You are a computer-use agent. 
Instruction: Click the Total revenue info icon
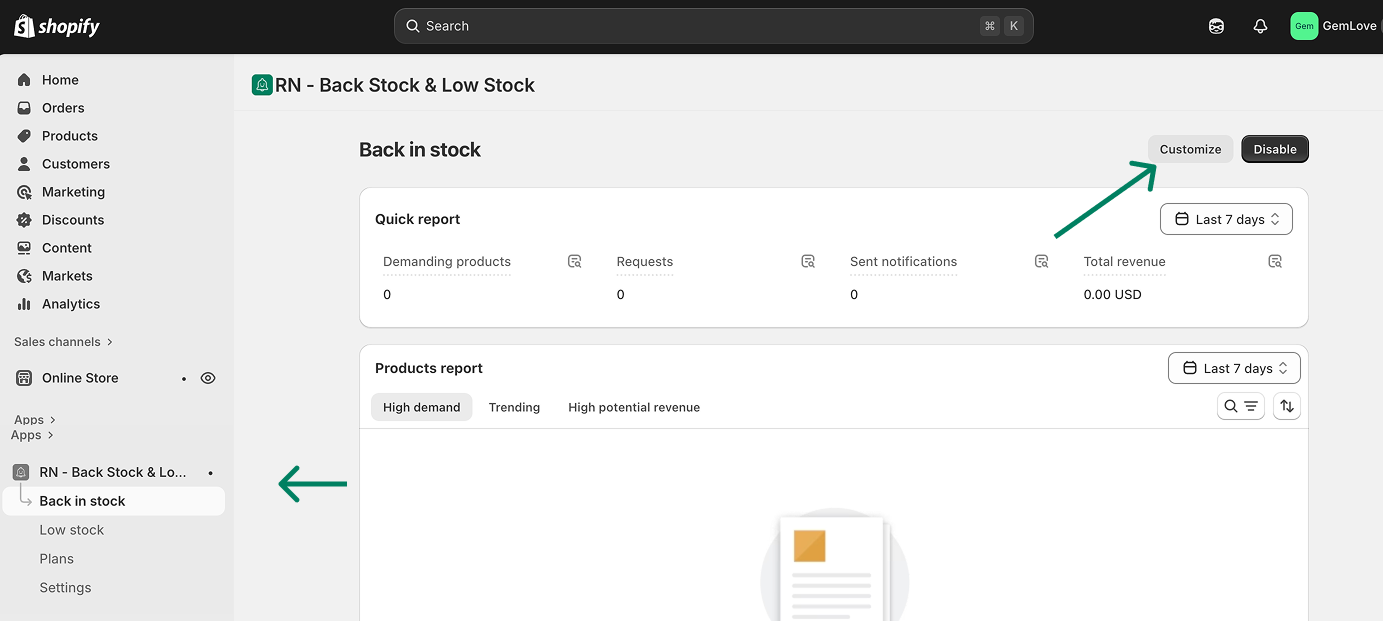(x=1275, y=261)
